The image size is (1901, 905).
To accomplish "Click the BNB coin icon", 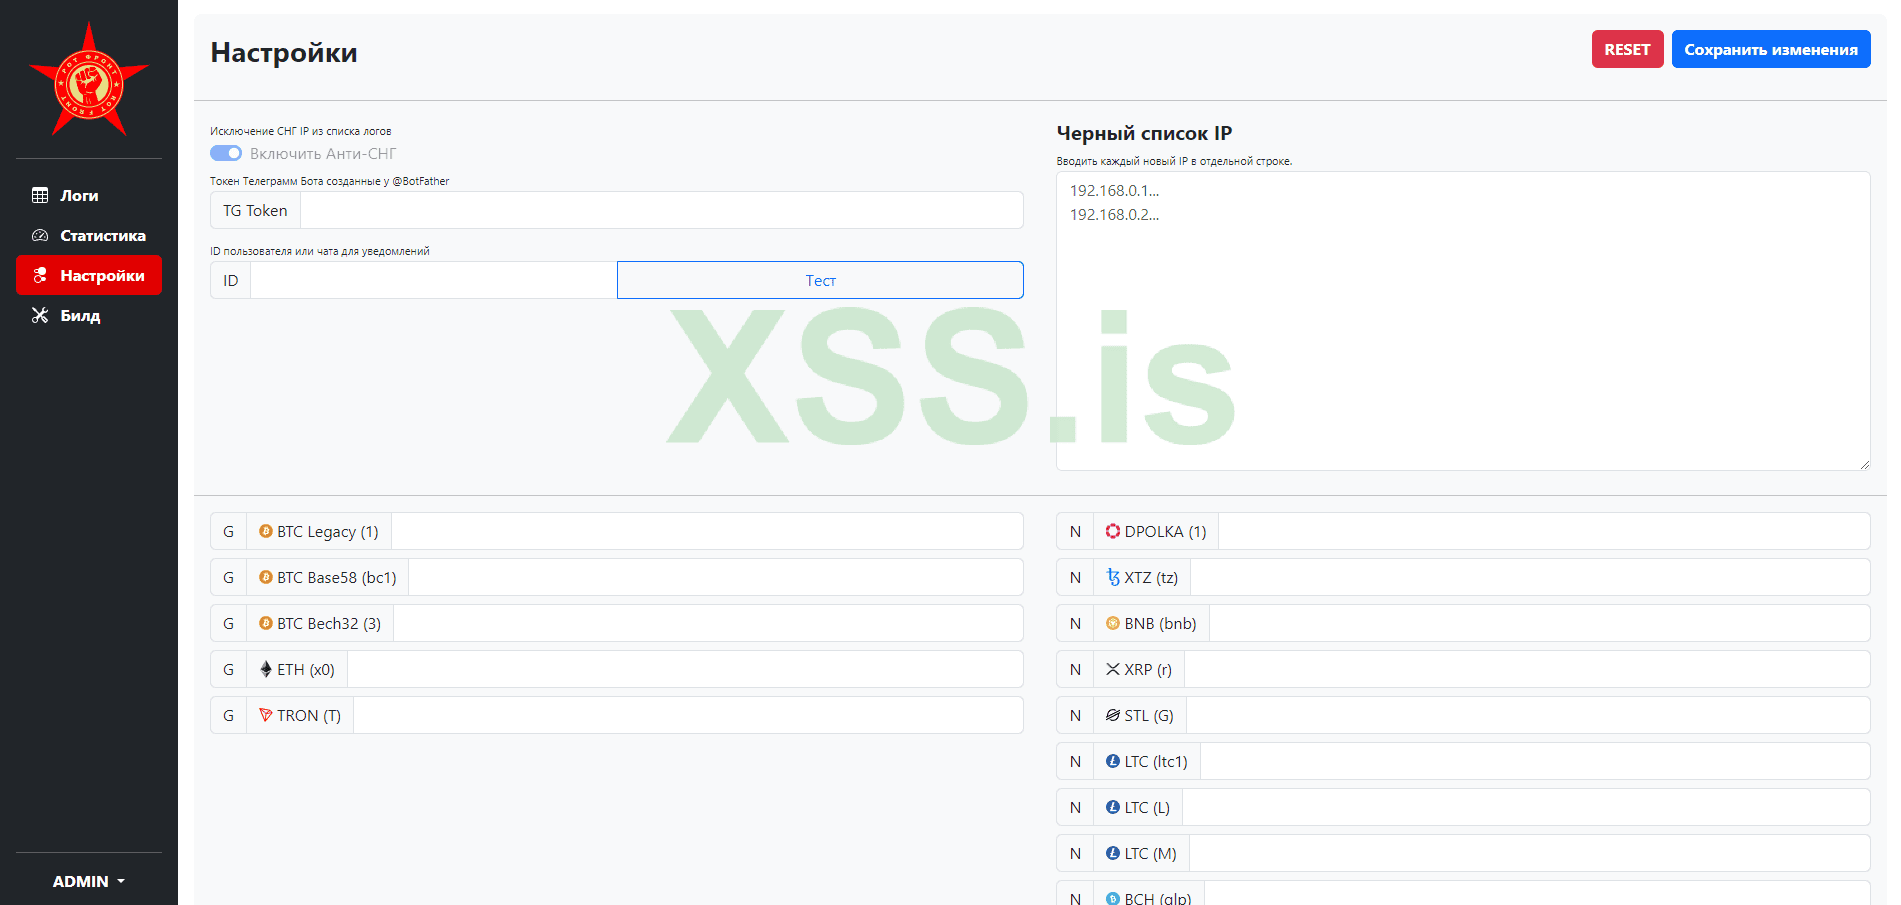I will point(1113,623).
